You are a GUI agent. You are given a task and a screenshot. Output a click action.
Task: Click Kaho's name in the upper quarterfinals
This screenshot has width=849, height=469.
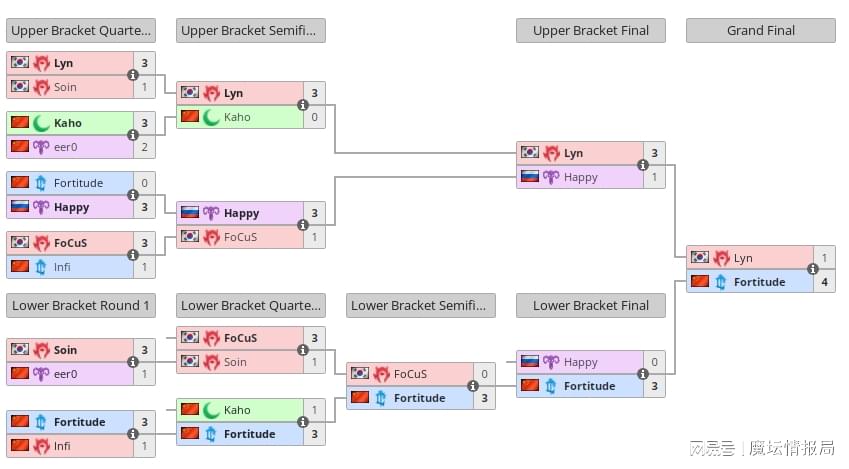(68, 123)
